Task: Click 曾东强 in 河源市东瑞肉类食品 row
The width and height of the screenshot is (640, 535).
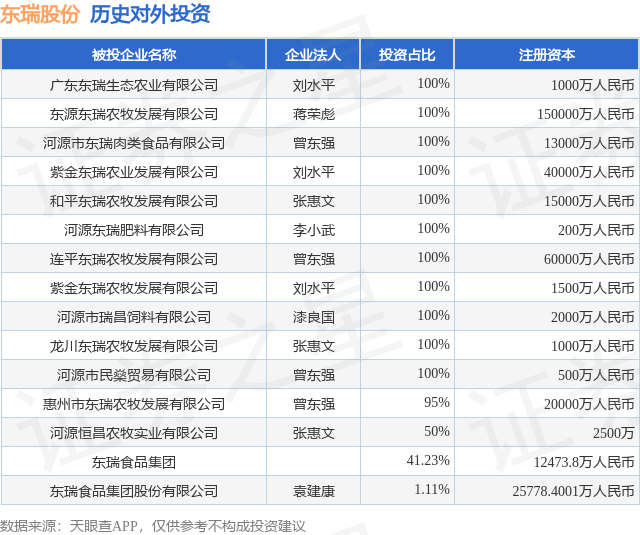Action: pos(313,143)
